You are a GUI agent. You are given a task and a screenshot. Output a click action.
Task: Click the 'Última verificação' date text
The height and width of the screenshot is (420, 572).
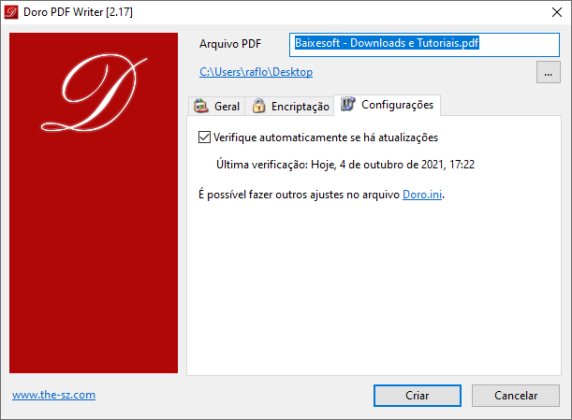[x=345, y=165]
